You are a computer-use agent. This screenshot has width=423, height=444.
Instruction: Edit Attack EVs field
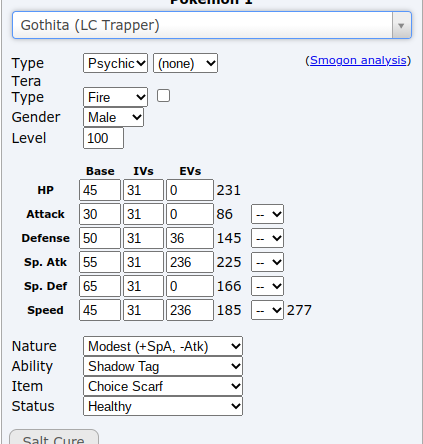(190, 214)
